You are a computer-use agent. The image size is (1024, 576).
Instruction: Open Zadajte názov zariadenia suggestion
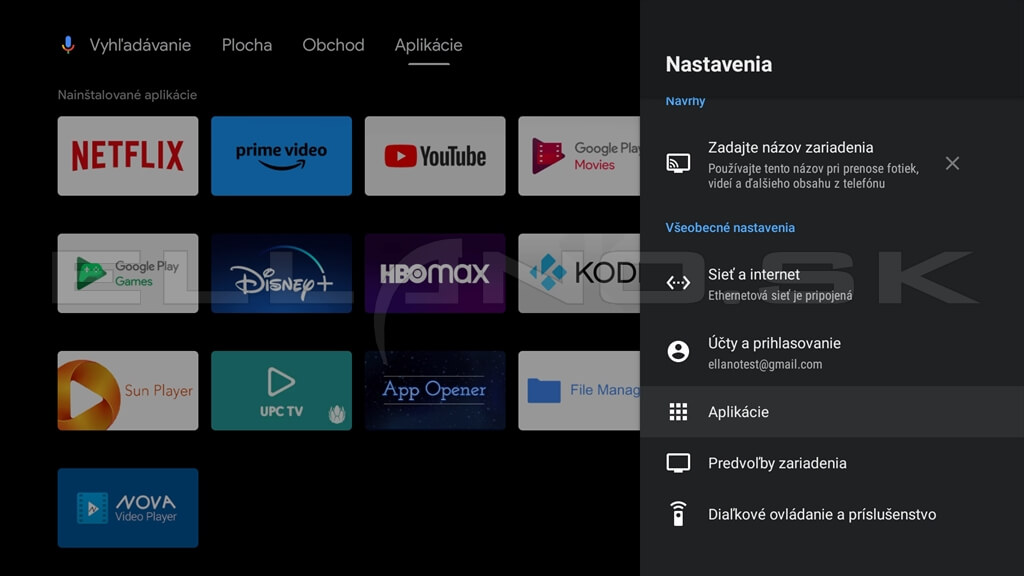tap(832, 165)
